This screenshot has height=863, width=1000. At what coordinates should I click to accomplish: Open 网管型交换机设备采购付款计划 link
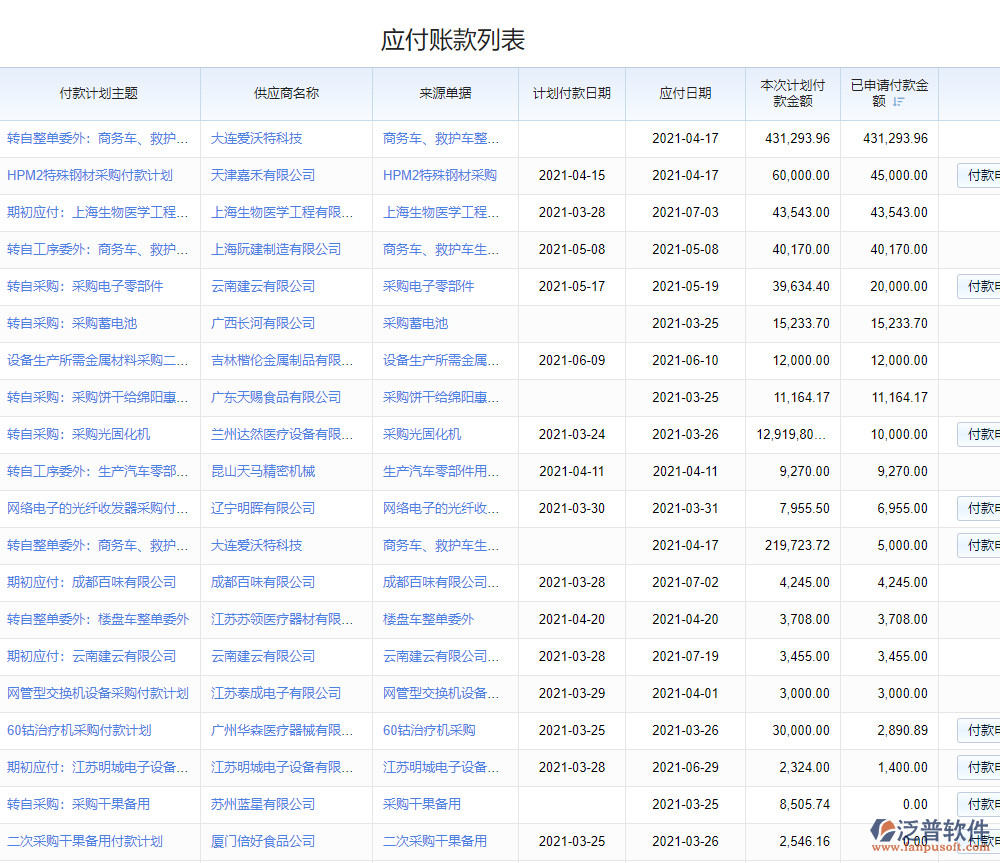pos(98,693)
